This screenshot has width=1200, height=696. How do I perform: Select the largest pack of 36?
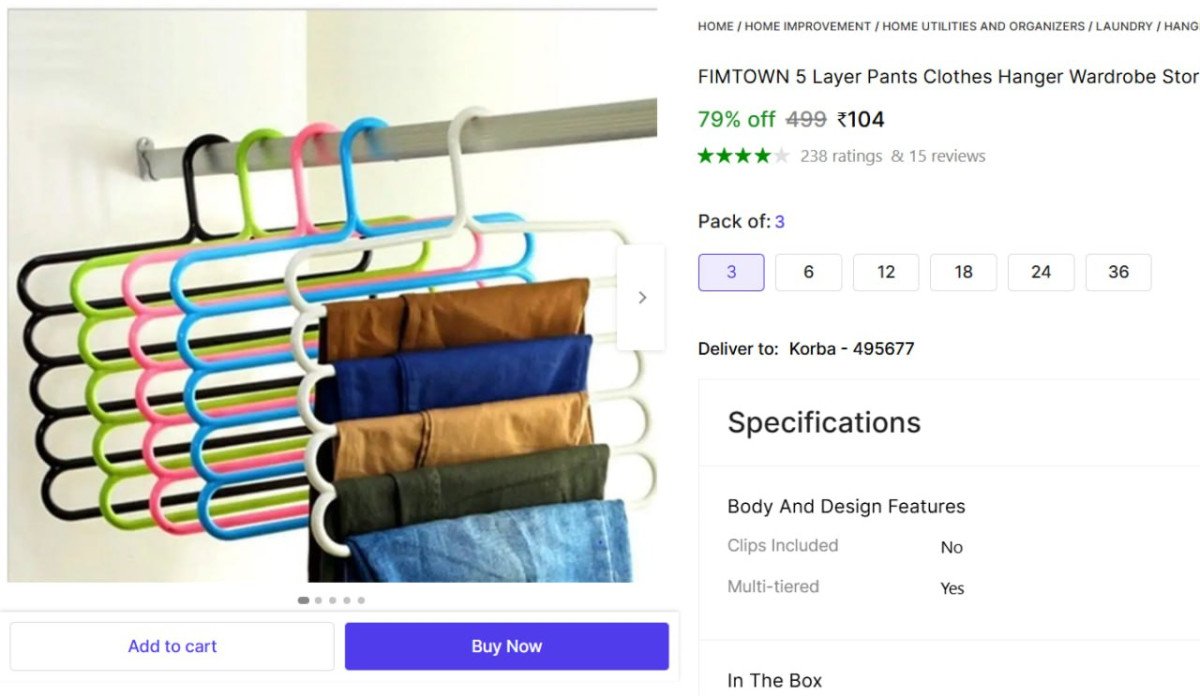coord(1118,271)
